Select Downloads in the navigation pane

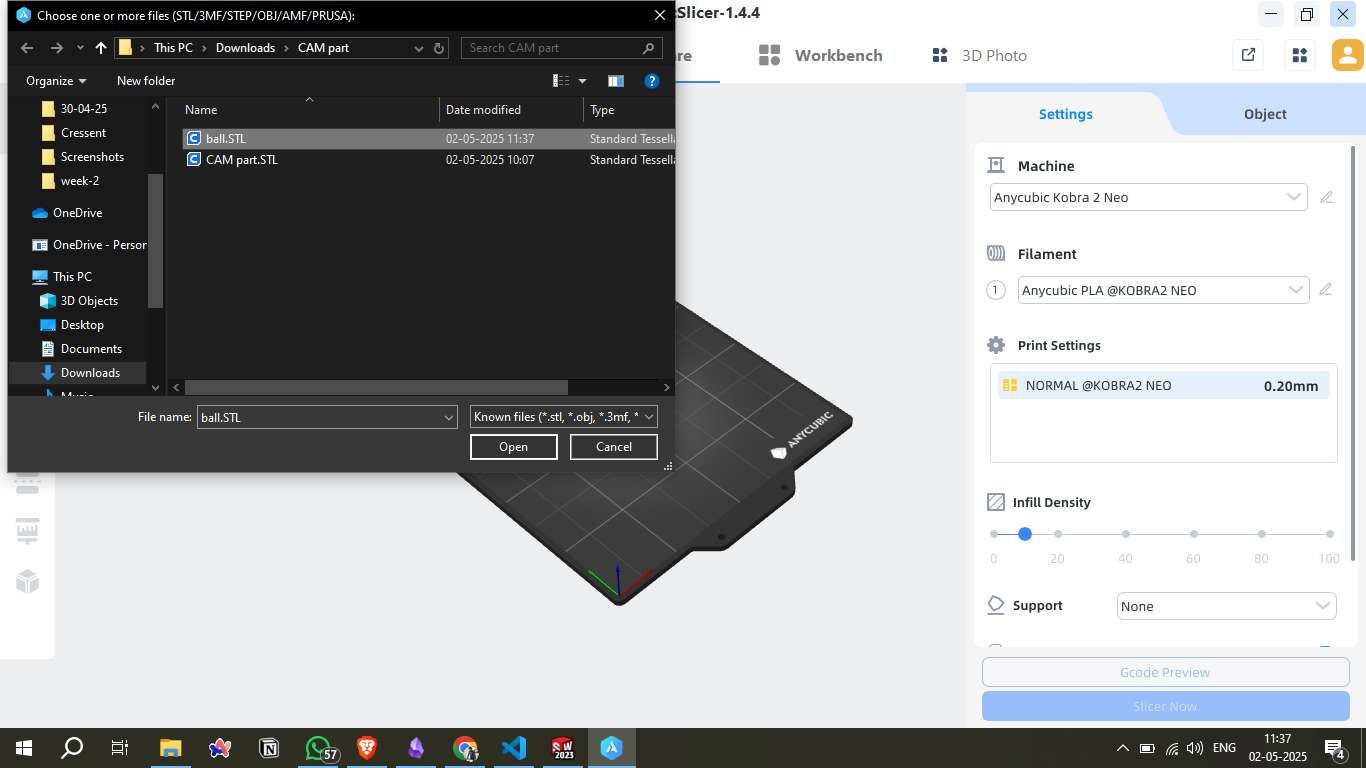[x=90, y=373]
